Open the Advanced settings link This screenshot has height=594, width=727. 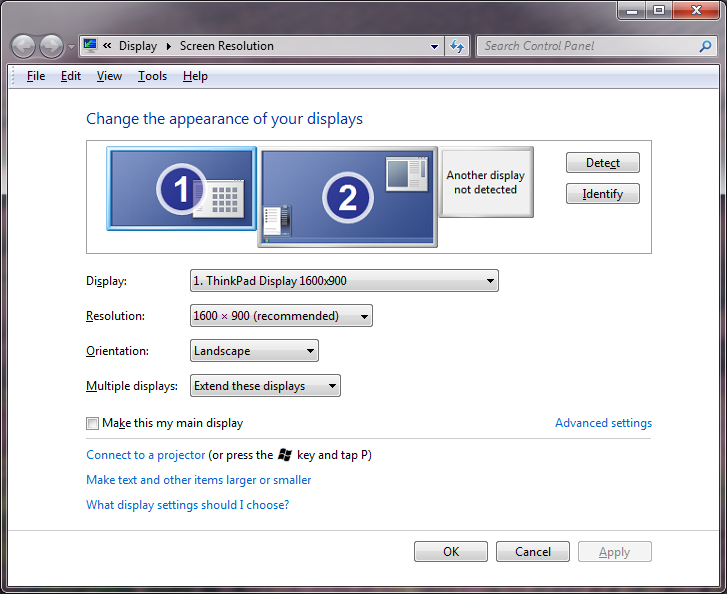603,423
